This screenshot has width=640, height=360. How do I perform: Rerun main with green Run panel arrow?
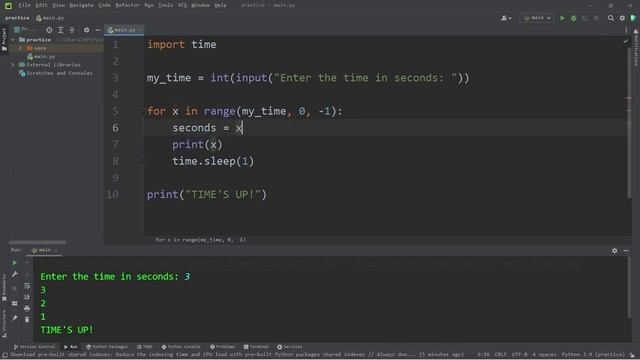point(14,263)
